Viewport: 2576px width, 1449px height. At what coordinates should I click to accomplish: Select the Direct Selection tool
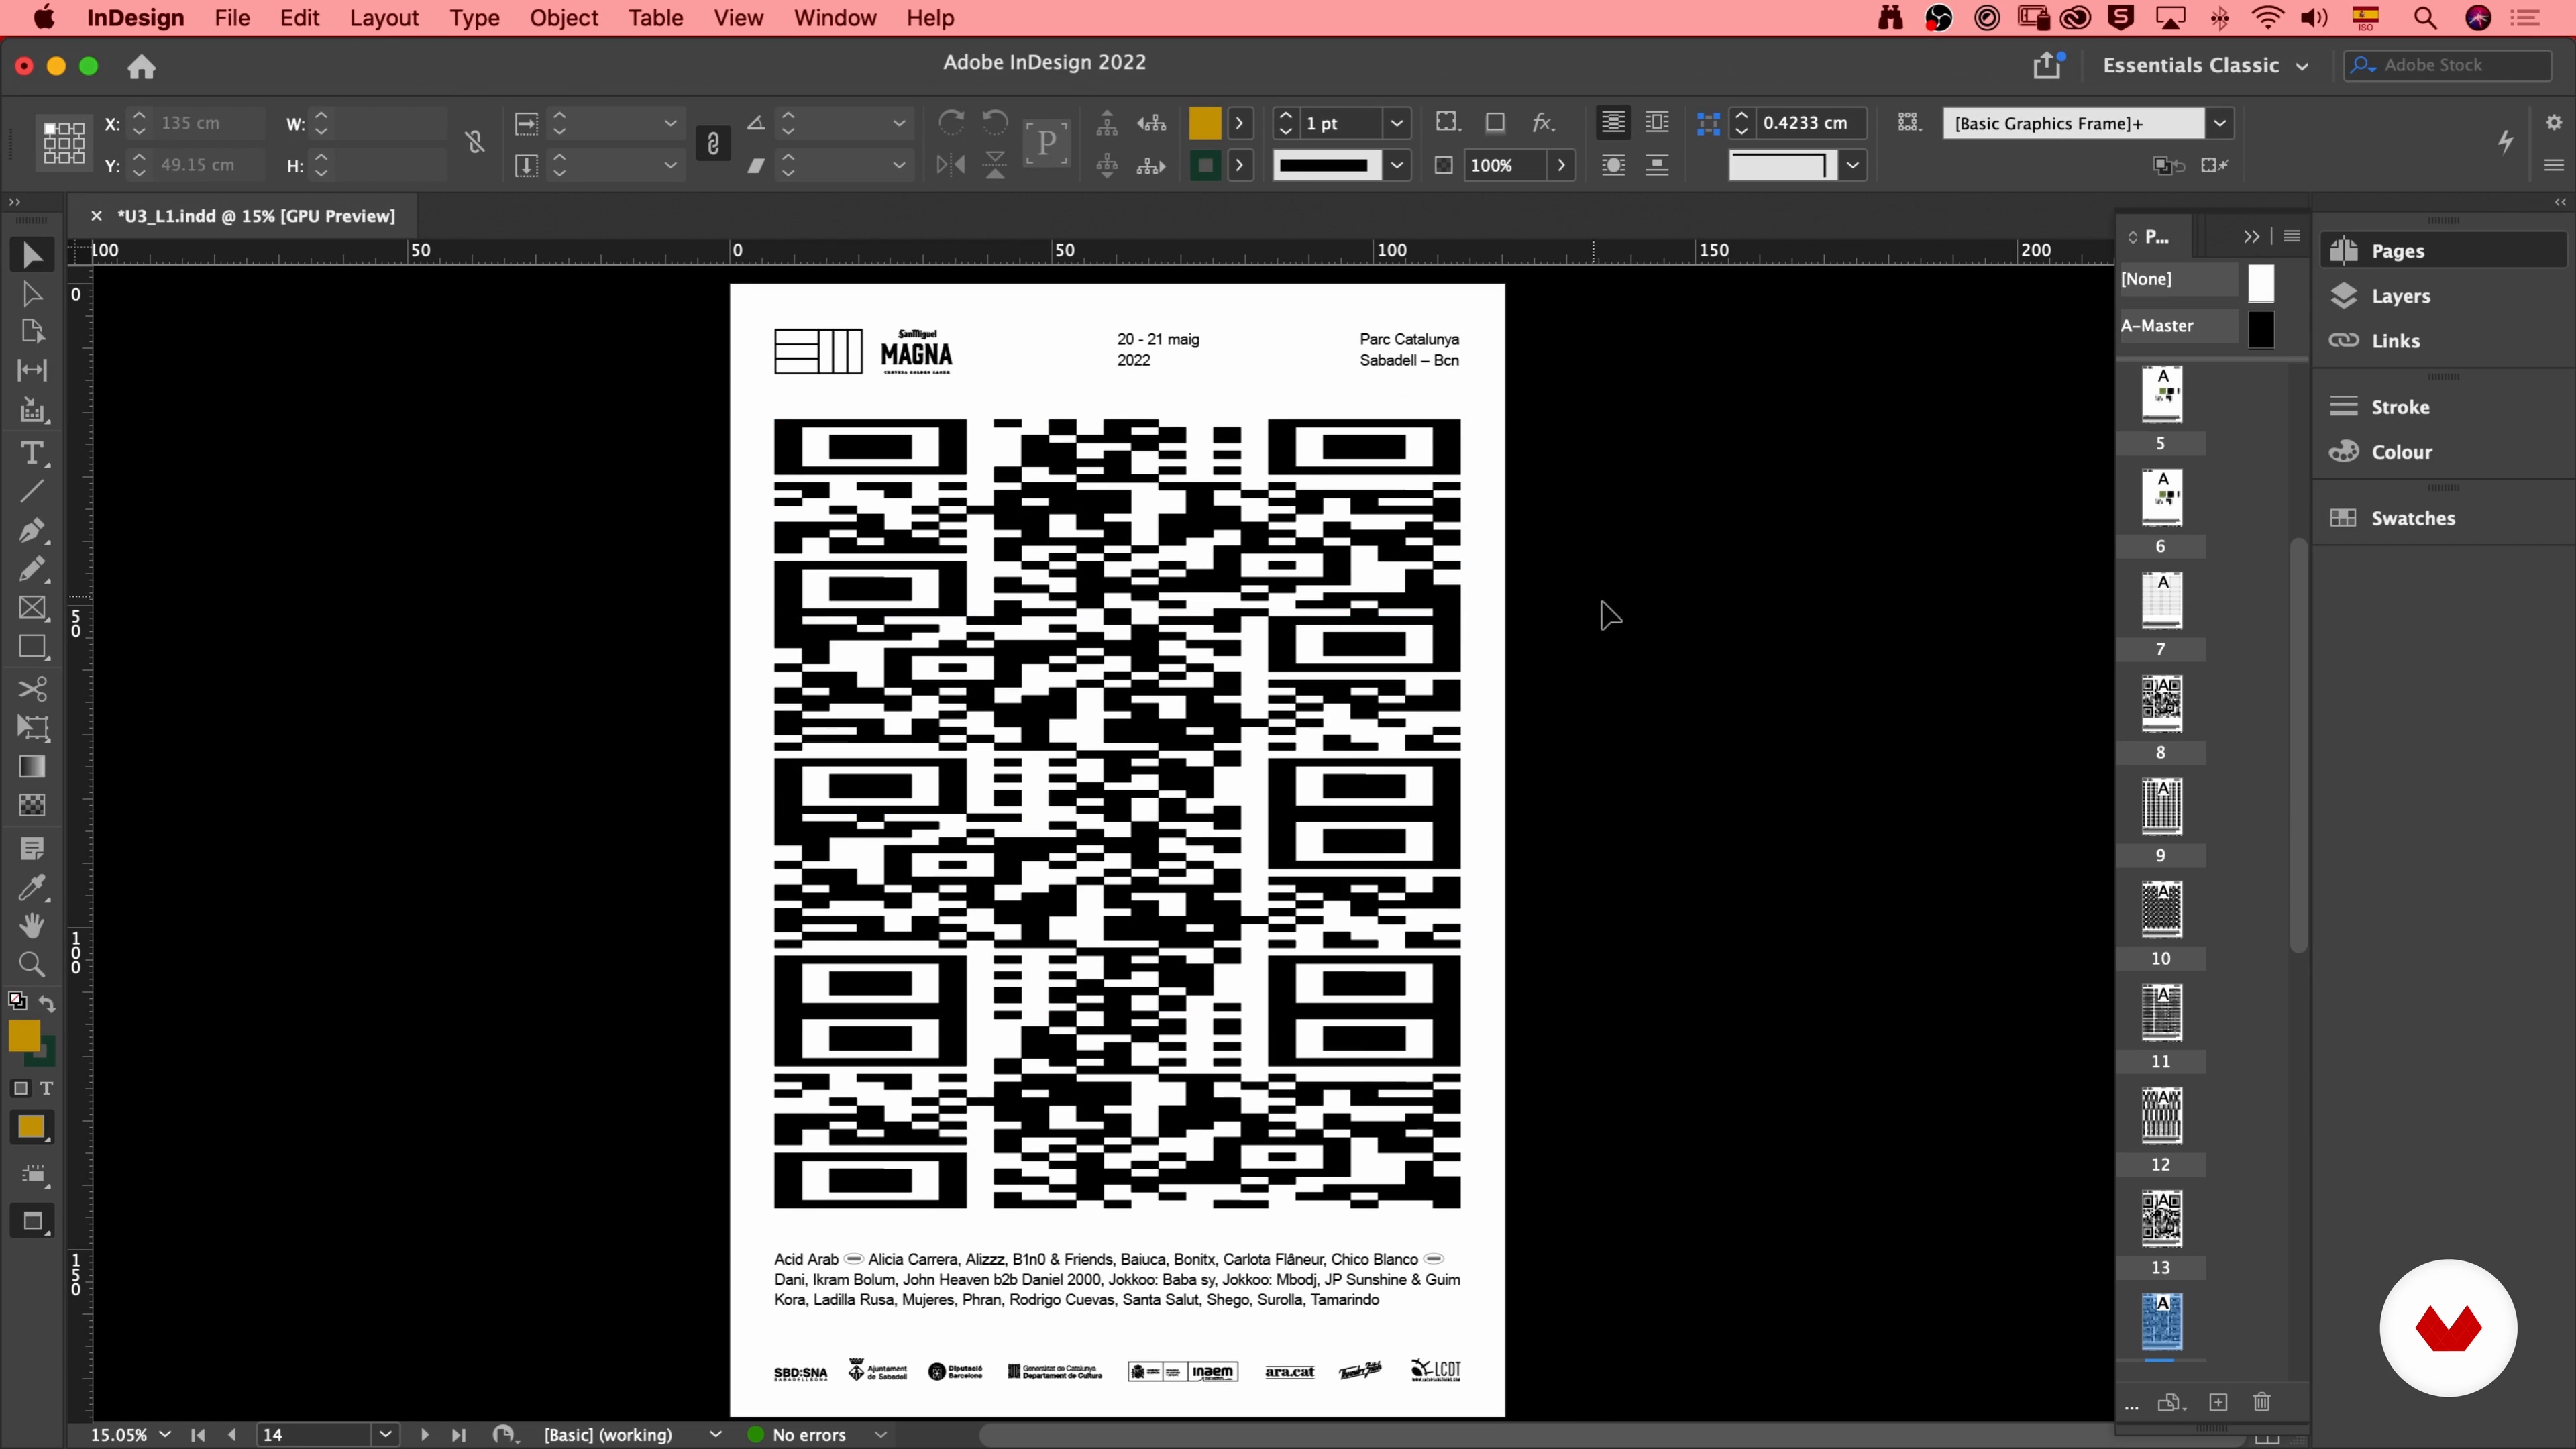click(x=32, y=294)
